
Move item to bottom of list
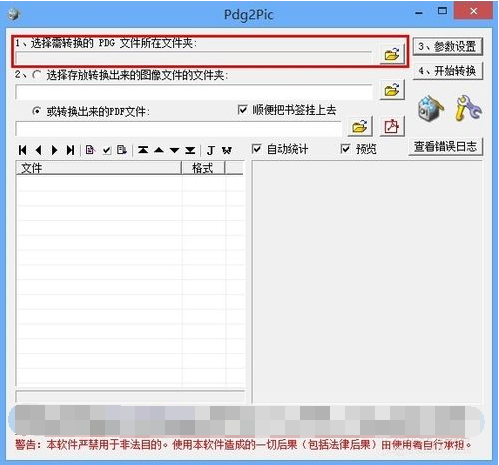coord(190,150)
